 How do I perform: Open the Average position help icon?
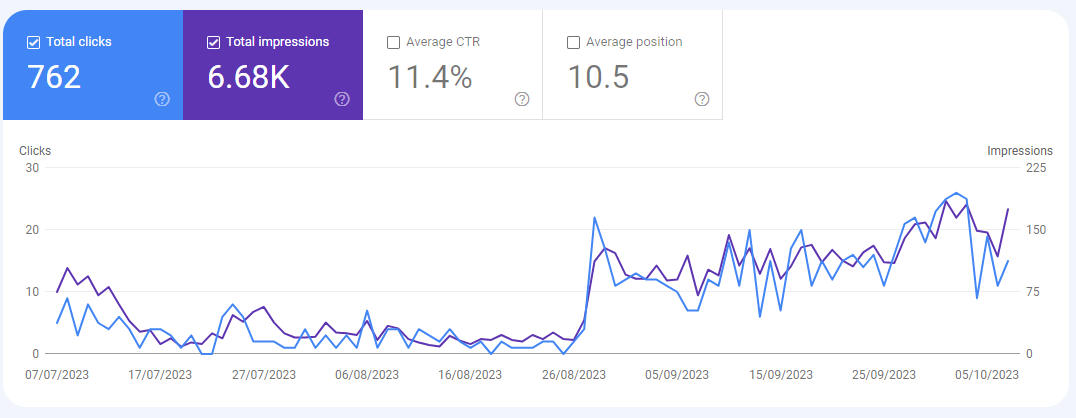coord(702,99)
